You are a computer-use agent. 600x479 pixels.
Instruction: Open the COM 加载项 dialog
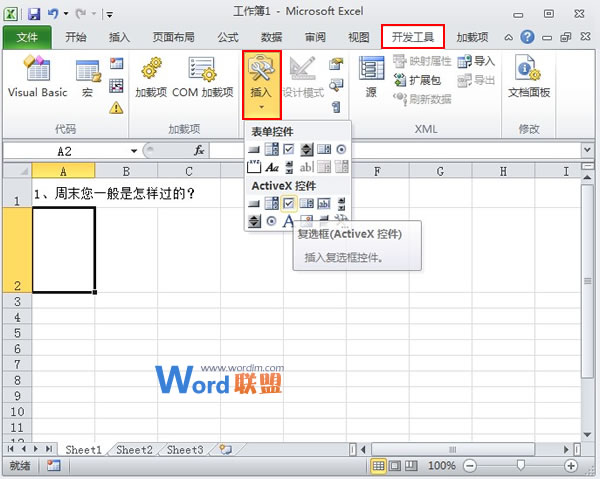point(202,79)
